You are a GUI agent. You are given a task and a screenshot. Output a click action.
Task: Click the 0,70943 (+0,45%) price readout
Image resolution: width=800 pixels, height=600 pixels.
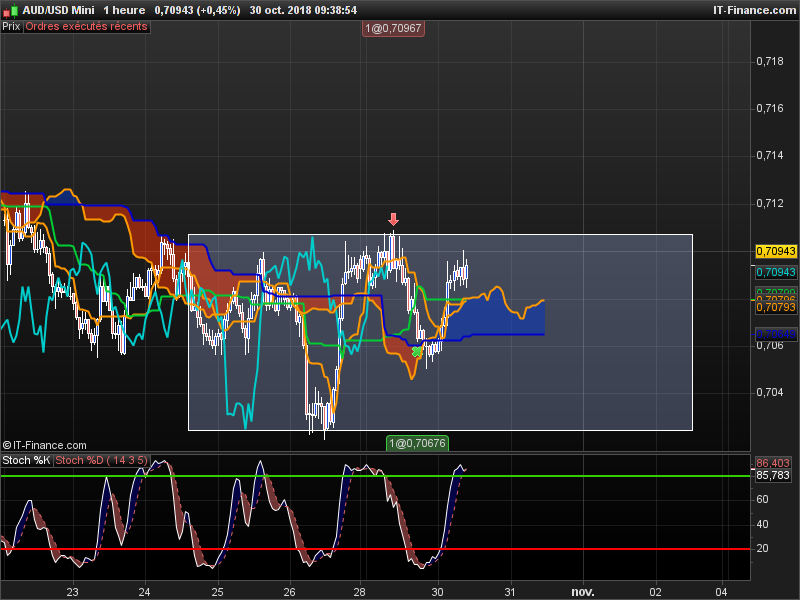(x=197, y=10)
